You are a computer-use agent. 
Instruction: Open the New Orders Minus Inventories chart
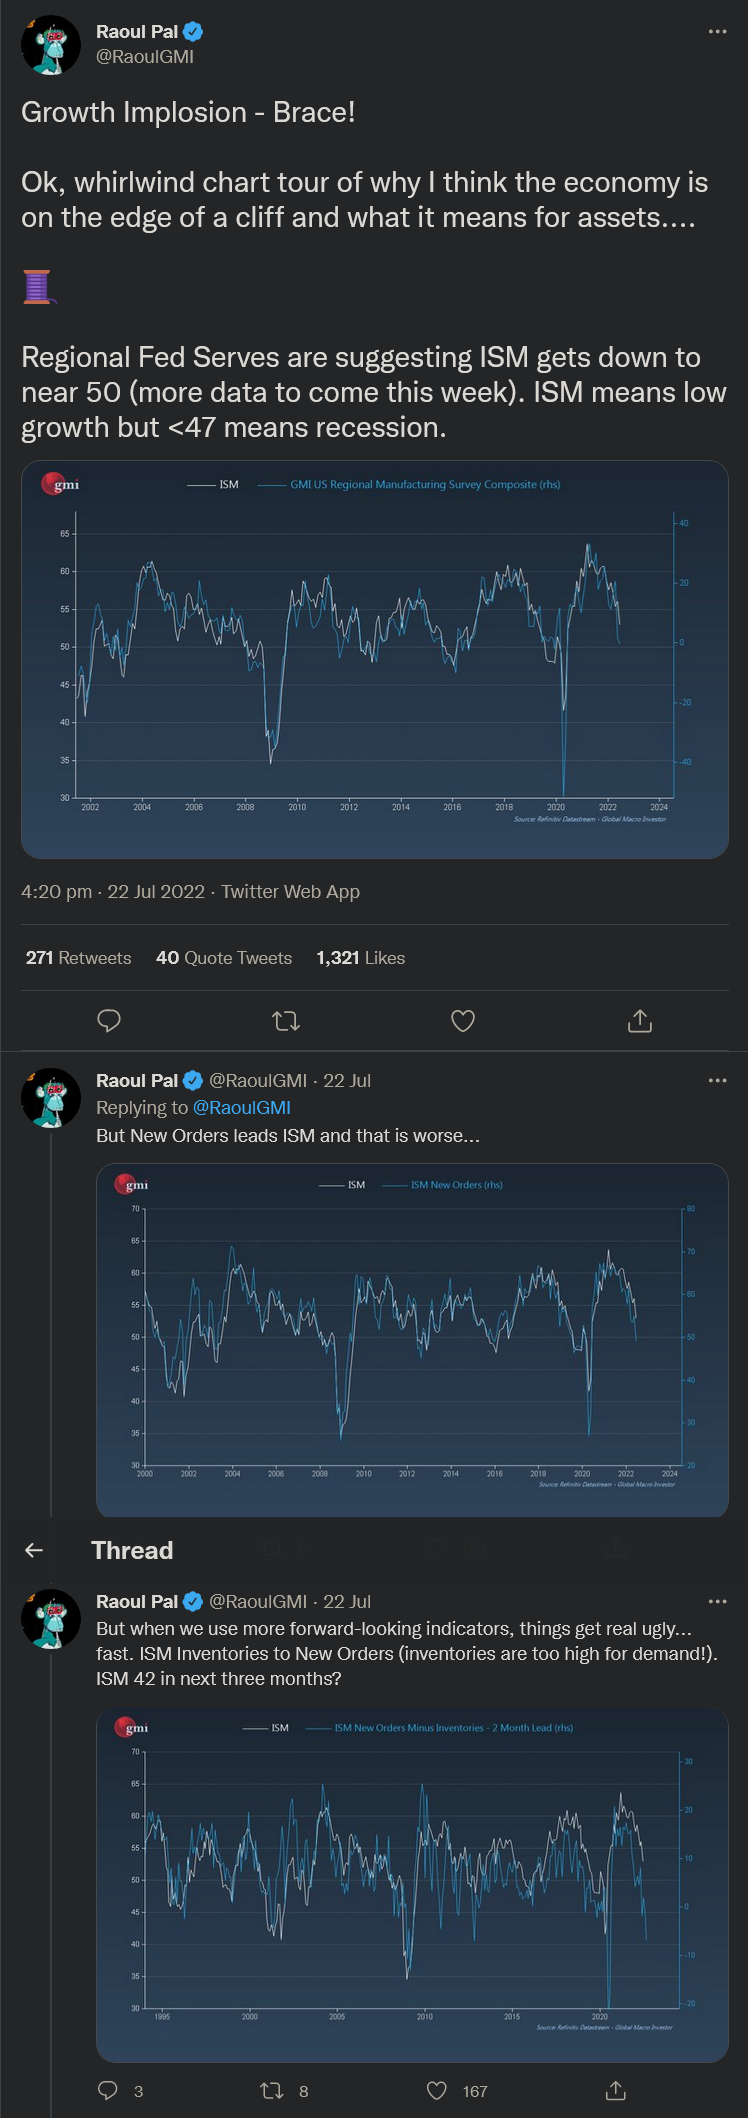tap(412, 1884)
